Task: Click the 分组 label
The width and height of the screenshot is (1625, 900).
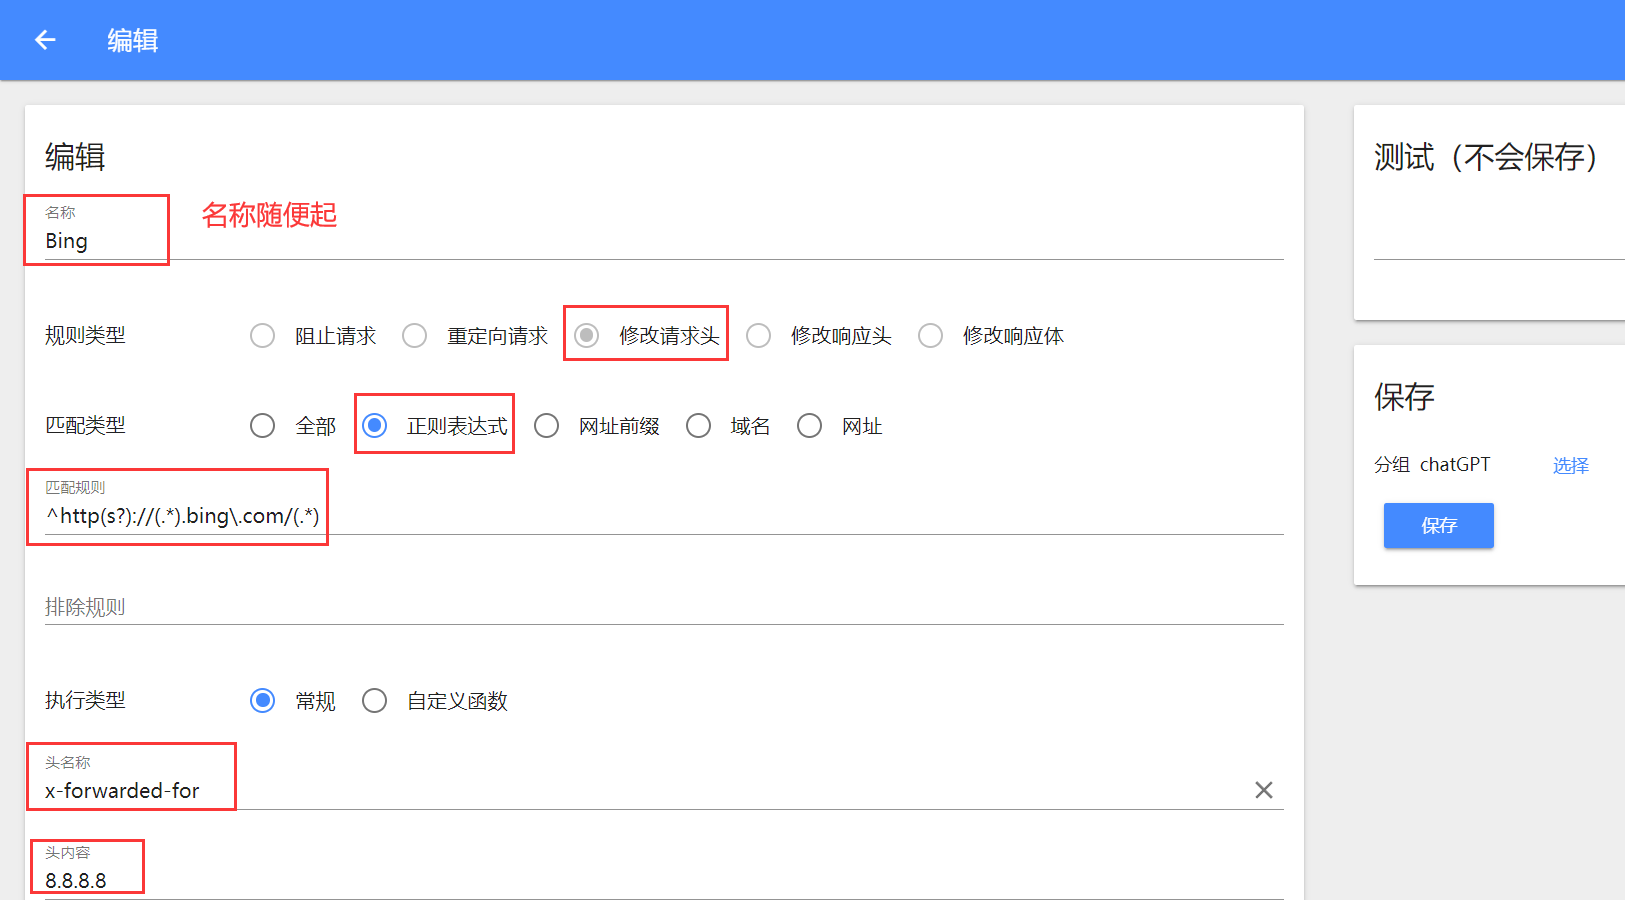Action: 1392,464
